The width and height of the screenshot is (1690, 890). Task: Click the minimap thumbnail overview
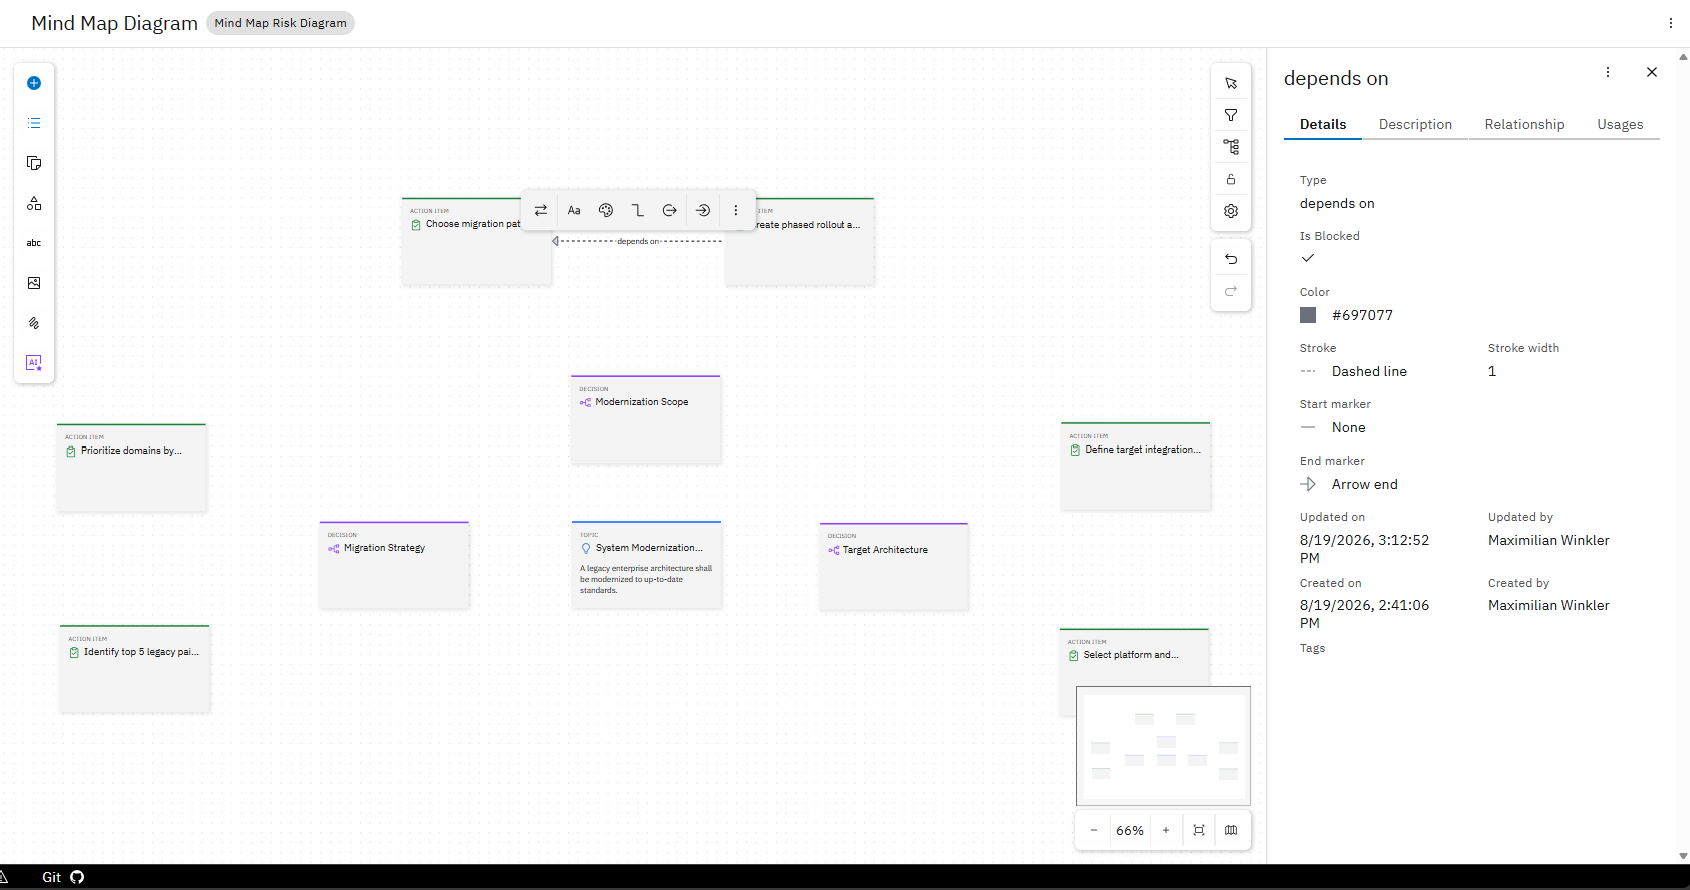(1163, 746)
